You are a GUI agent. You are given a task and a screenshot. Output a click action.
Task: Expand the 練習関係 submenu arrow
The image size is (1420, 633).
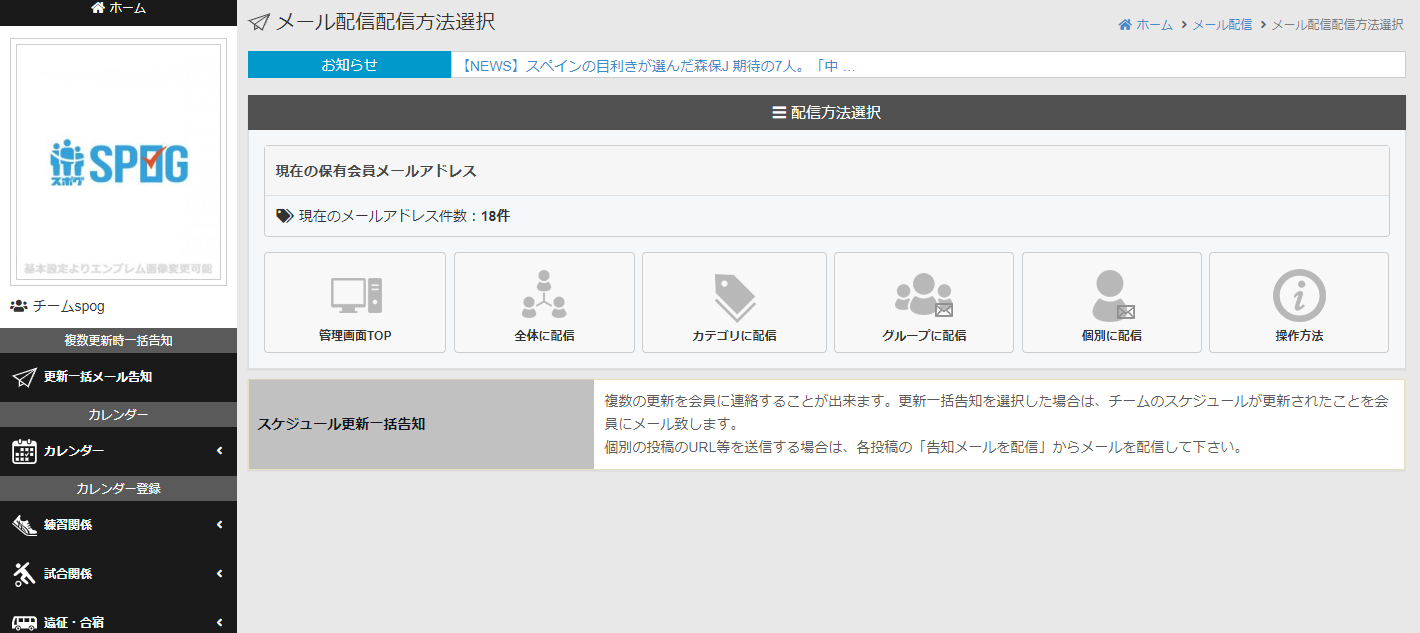219,525
